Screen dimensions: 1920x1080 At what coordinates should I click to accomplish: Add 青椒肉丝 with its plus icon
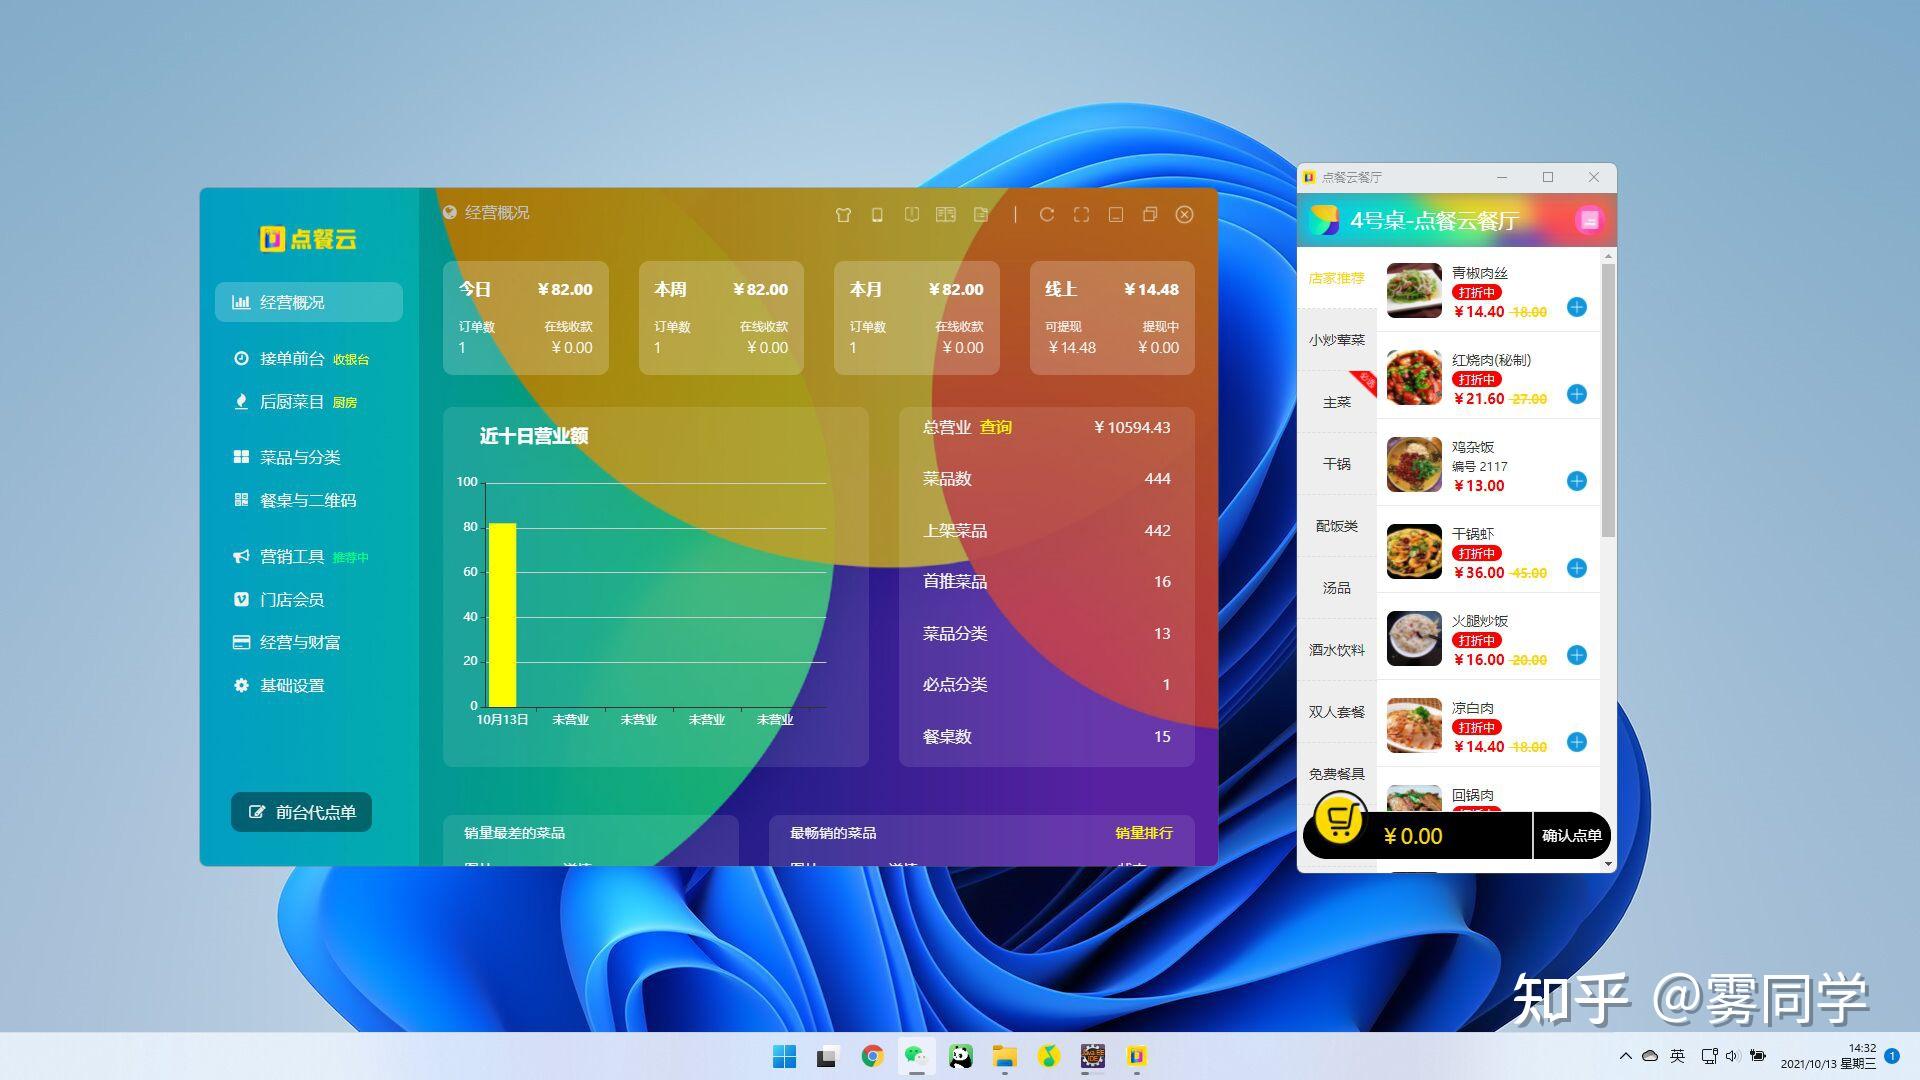click(1576, 307)
